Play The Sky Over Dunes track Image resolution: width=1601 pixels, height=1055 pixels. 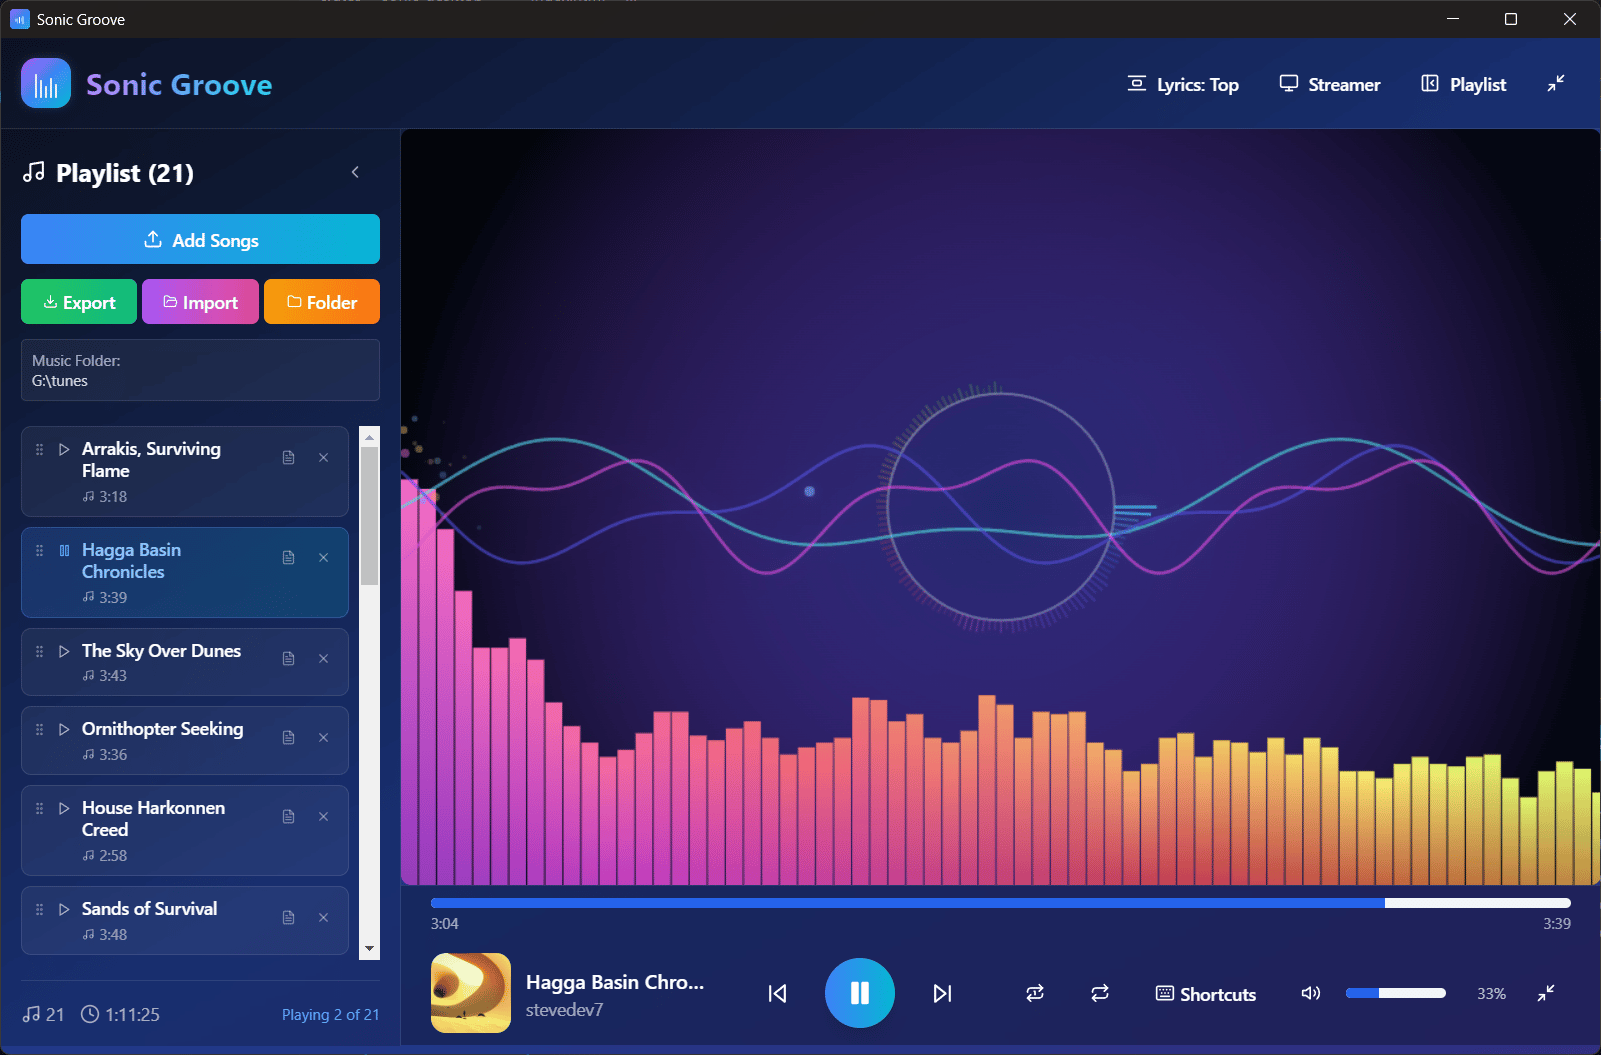(x=64, y=651)
